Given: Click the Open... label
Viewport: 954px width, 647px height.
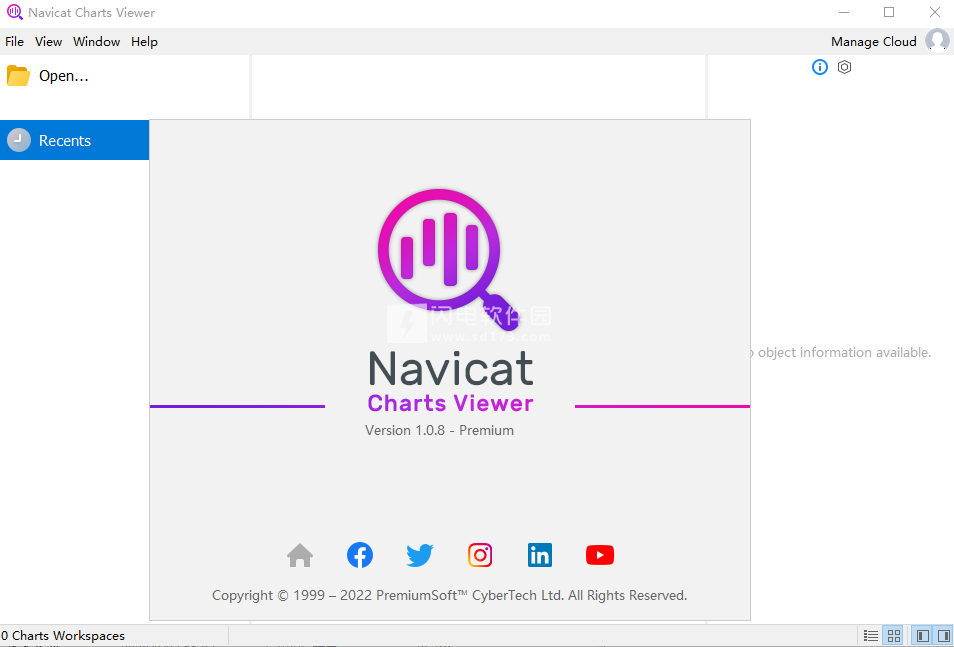Looking at the screenshot, I should (64, 76).
